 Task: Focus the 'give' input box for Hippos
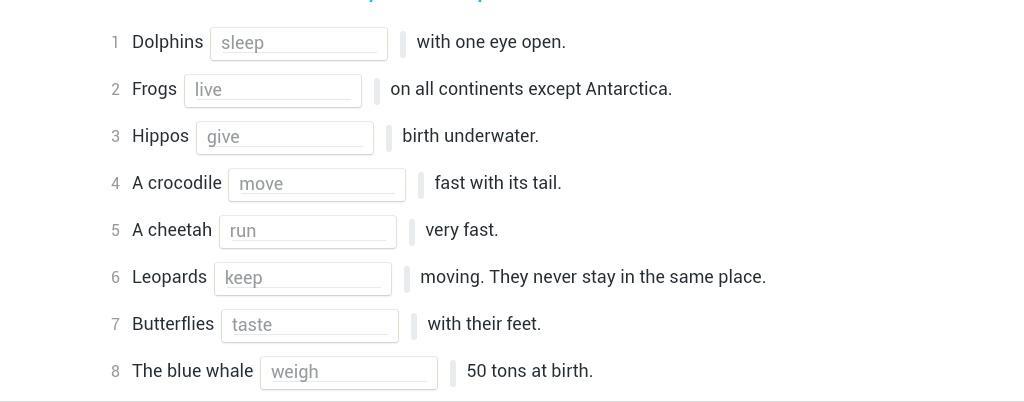[x=284, y=137]
